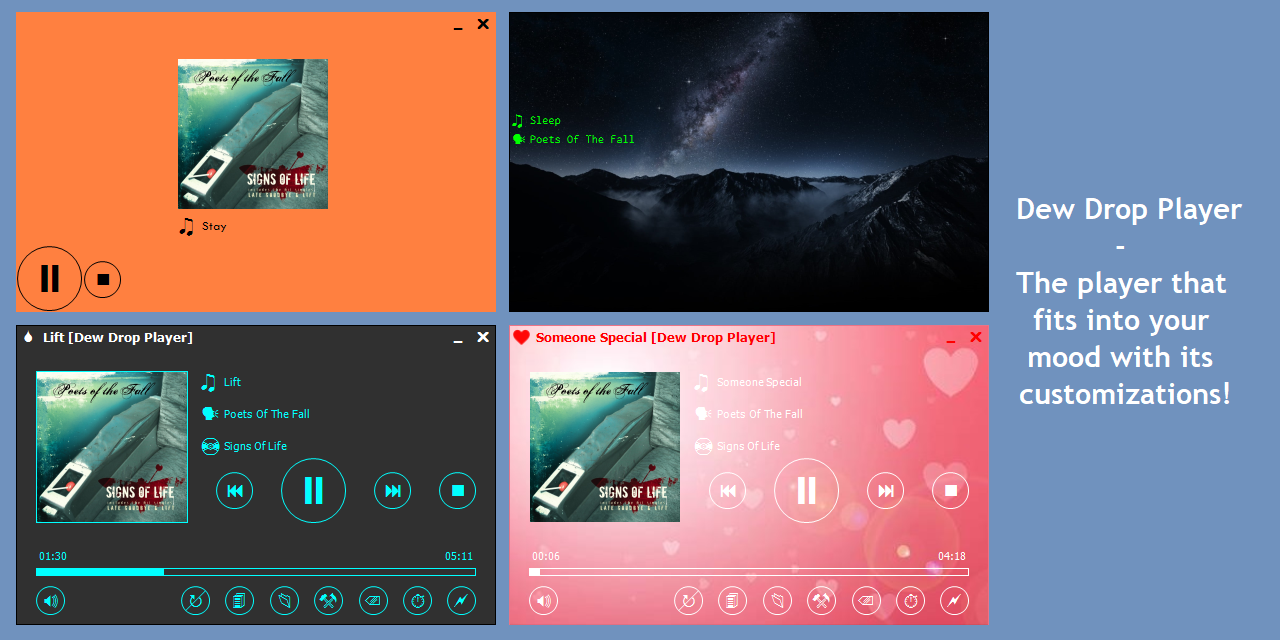Viewport: 1280px width, 640px height.
Task: Click the song title Stay in the orange player
Action: pos(214,226)
